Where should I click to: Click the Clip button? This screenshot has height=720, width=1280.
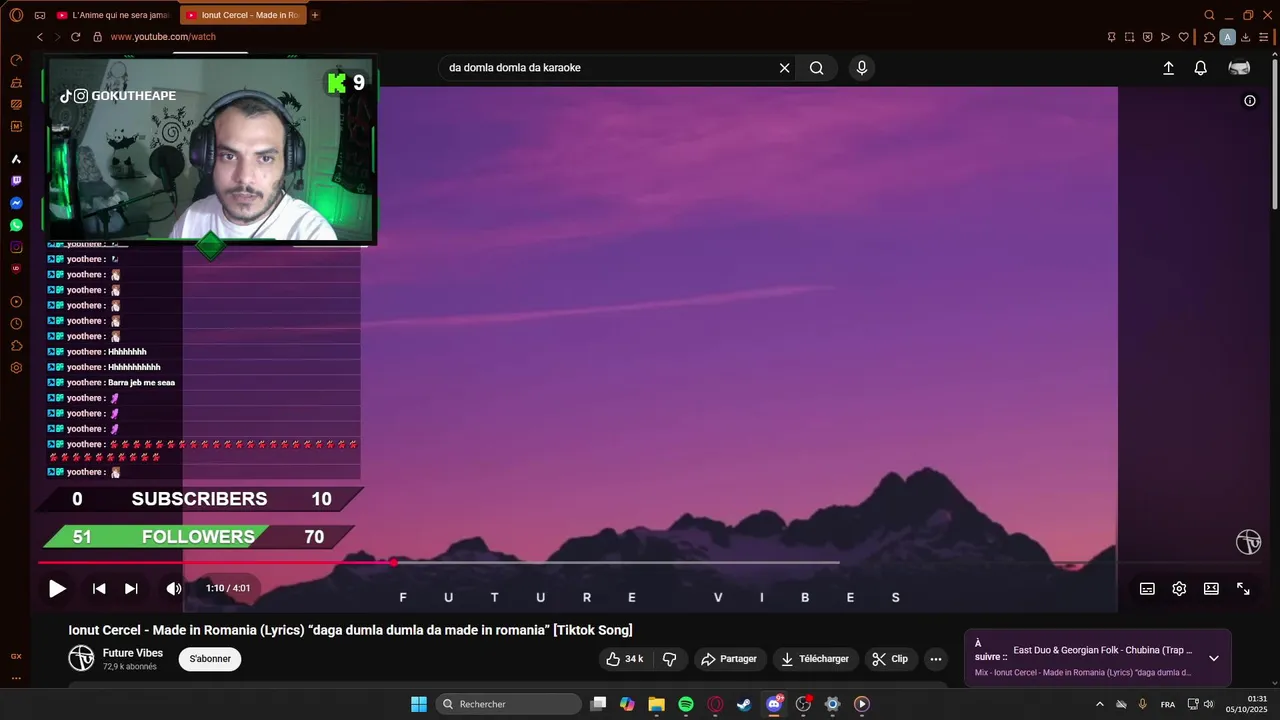click(890, 659)
